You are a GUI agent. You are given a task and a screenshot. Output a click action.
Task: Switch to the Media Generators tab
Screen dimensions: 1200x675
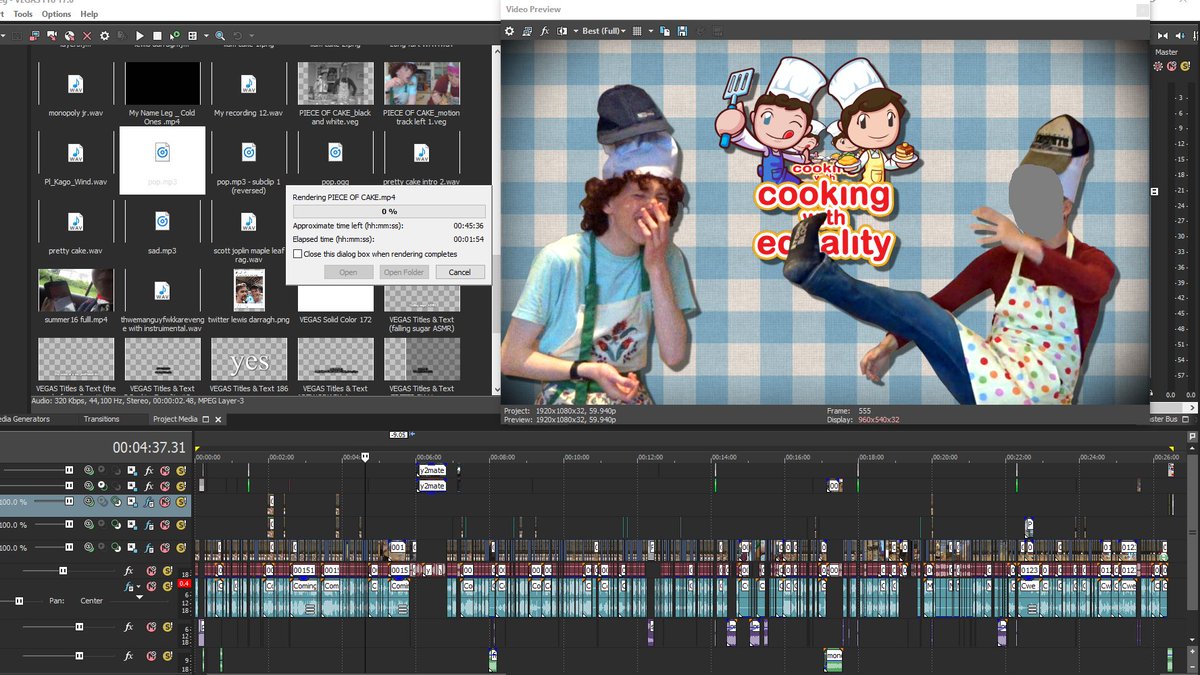(x=24, y=419)
